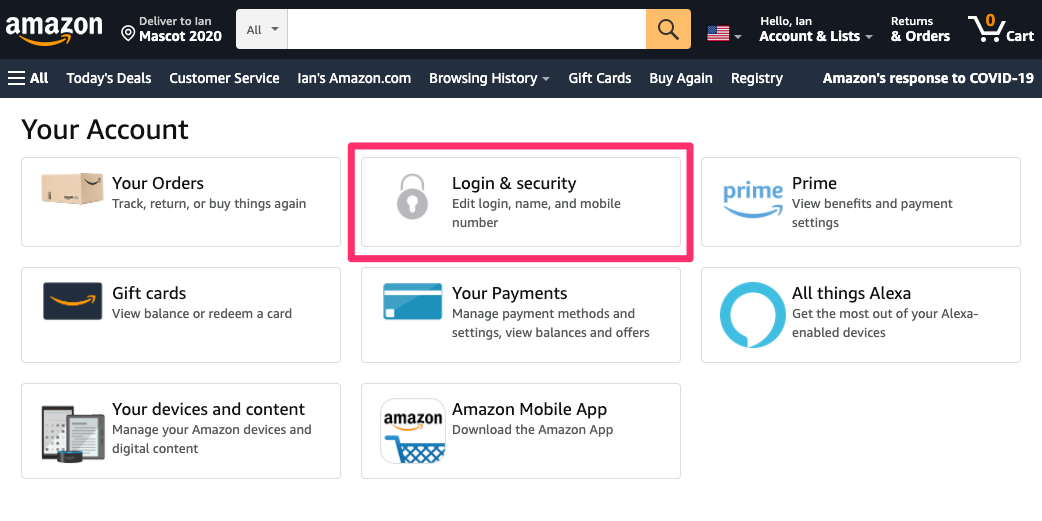Open Amazon's response to COVID-19 link
Screen dimensions: 1042x521
click(x=928, y=78)
